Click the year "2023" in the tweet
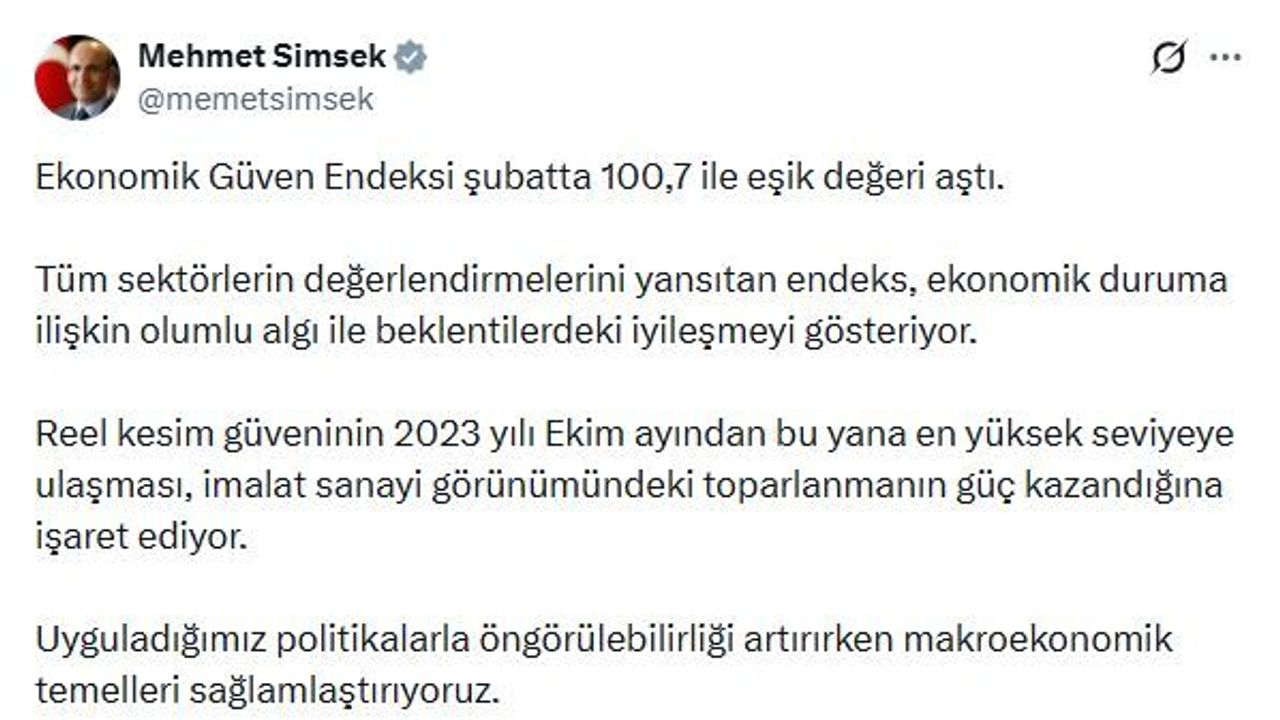 click(433, 435)
